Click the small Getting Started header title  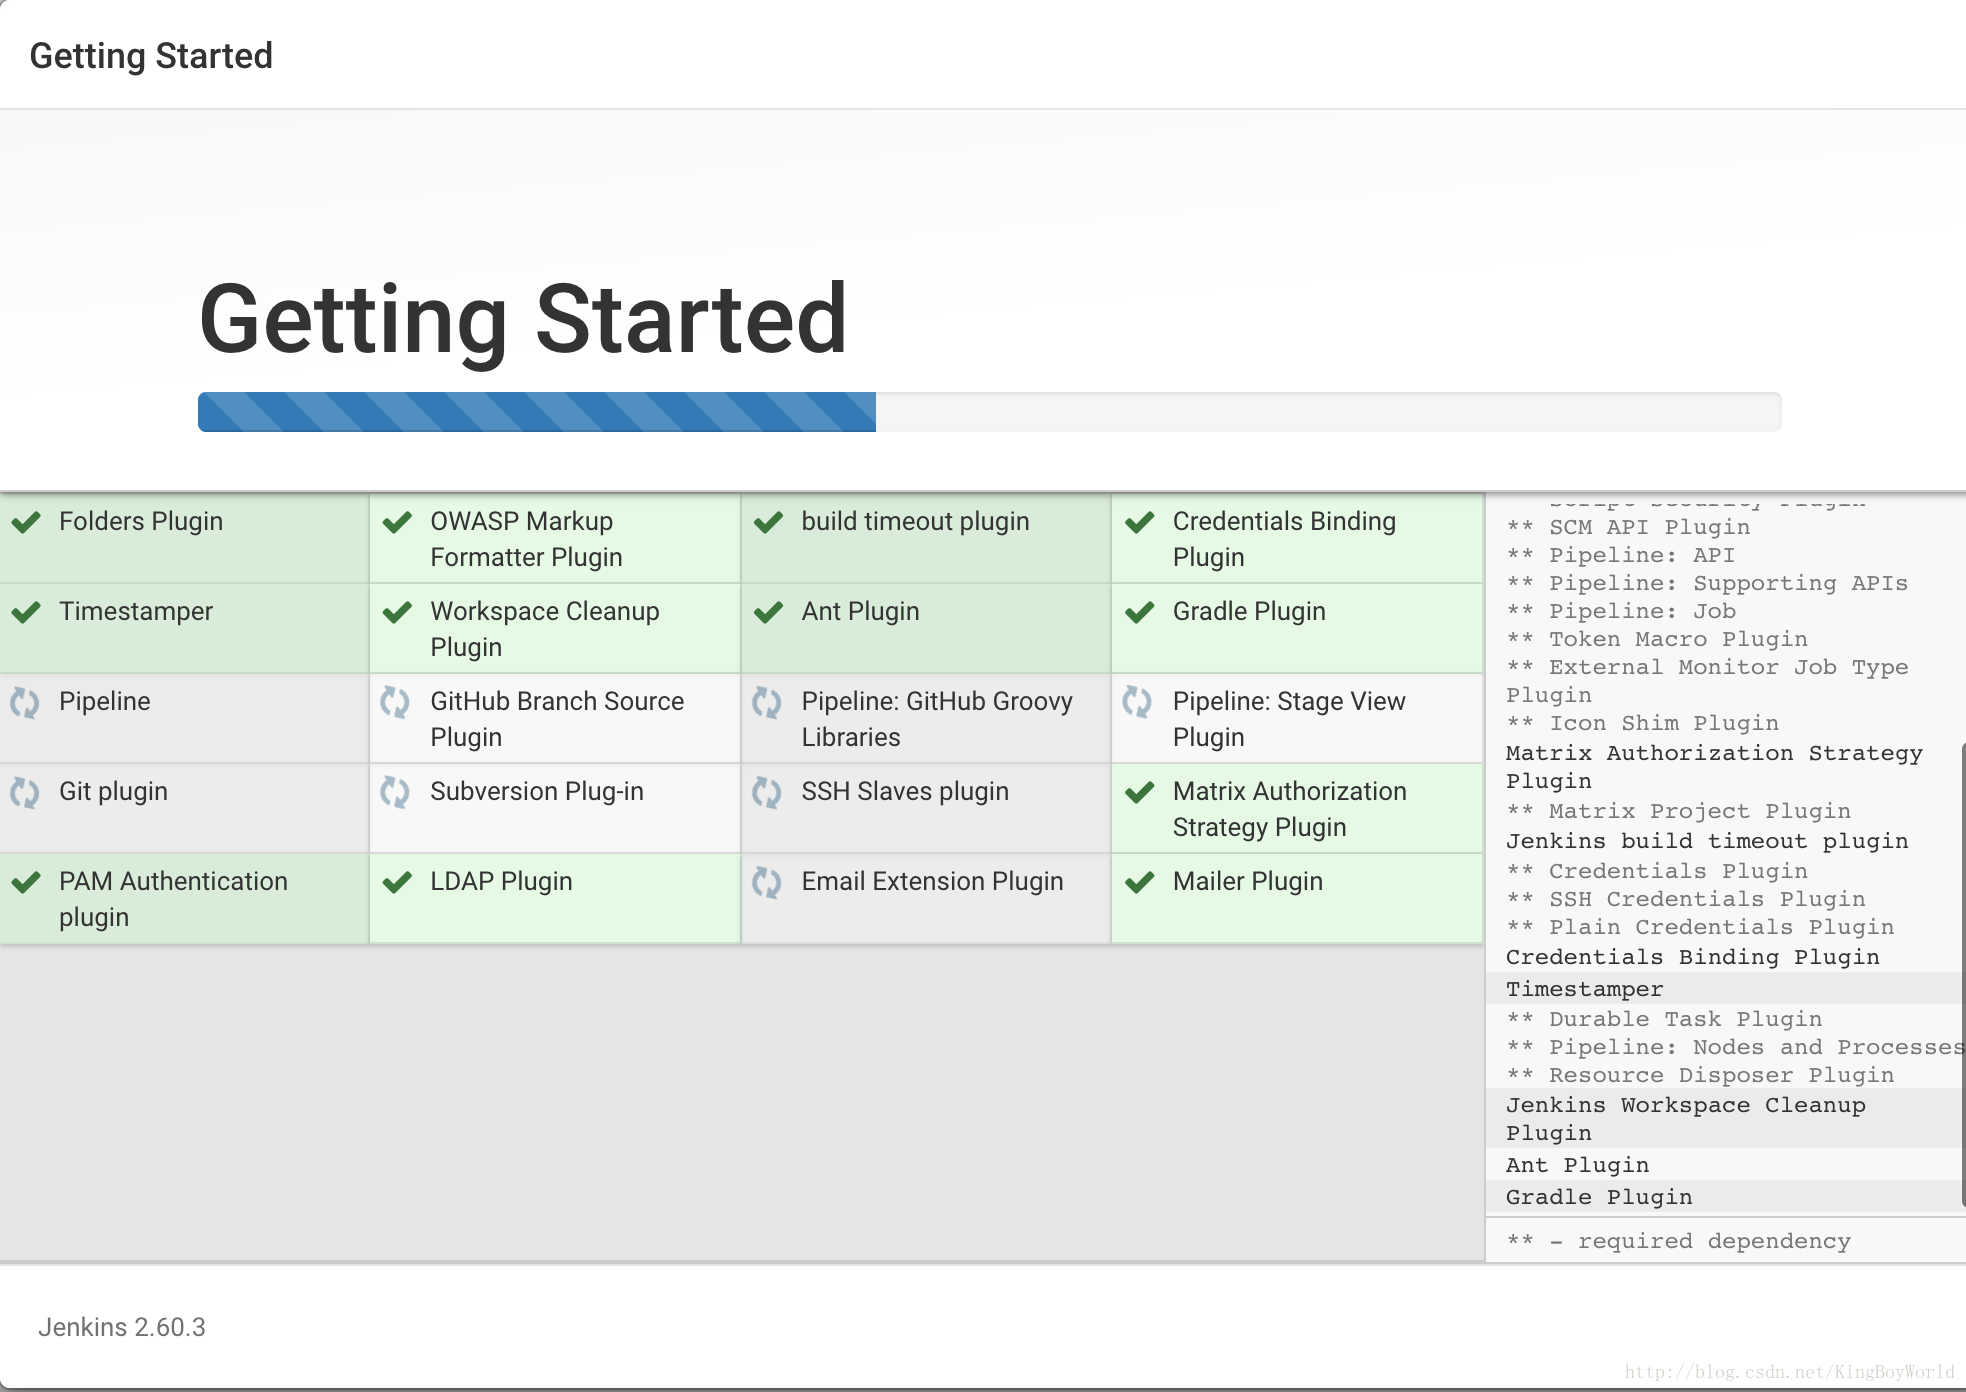click(x=151, y=56)
